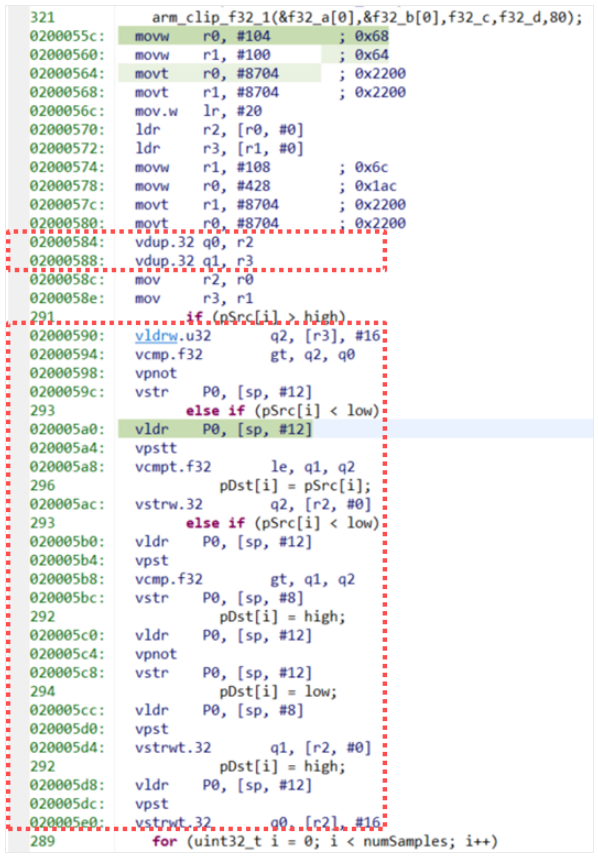Click the vpst at address 020005d0
Image resolution: width=598 pixels, height=857 pixels.
tap(151, 729)
